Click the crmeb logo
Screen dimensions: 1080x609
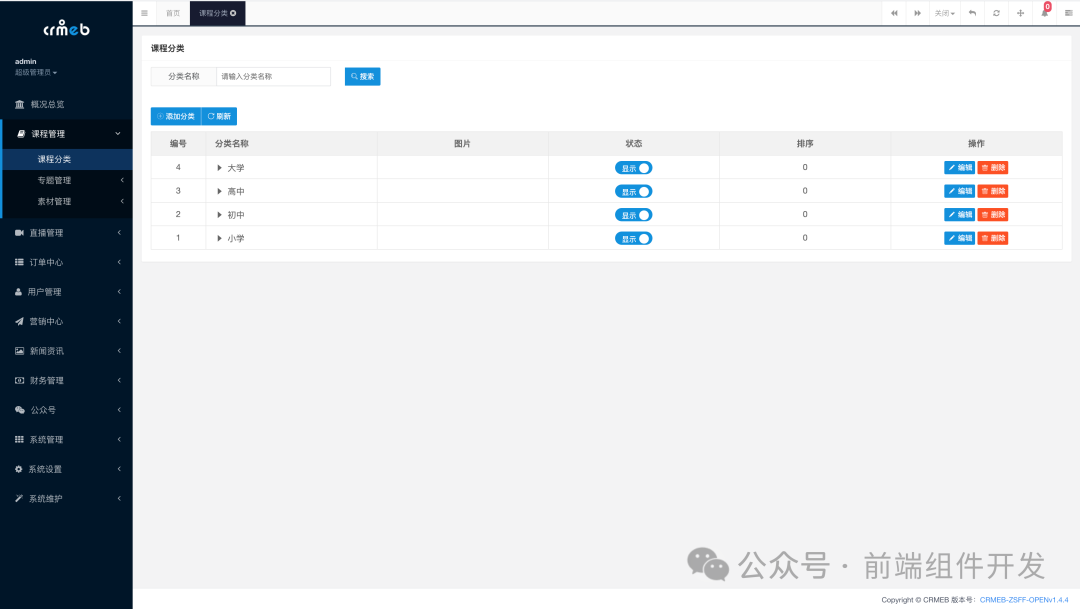[66, 29]
